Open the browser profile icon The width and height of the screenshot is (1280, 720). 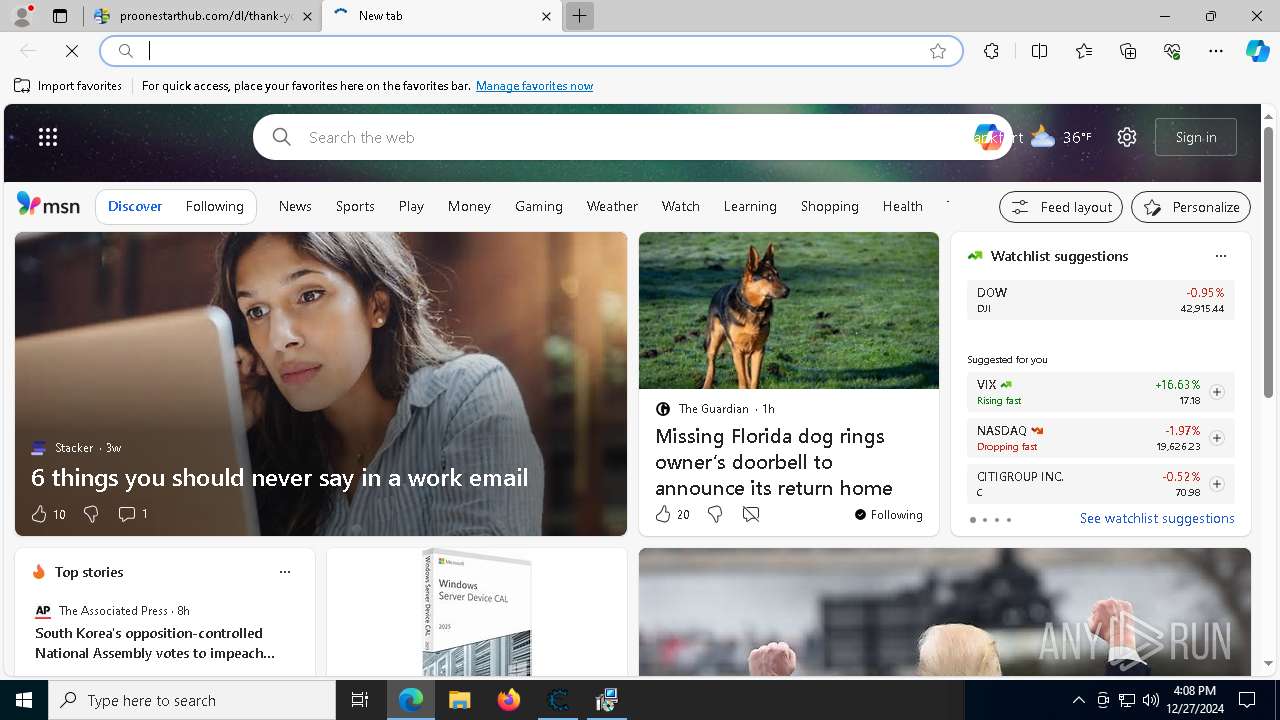coord(22,16)
